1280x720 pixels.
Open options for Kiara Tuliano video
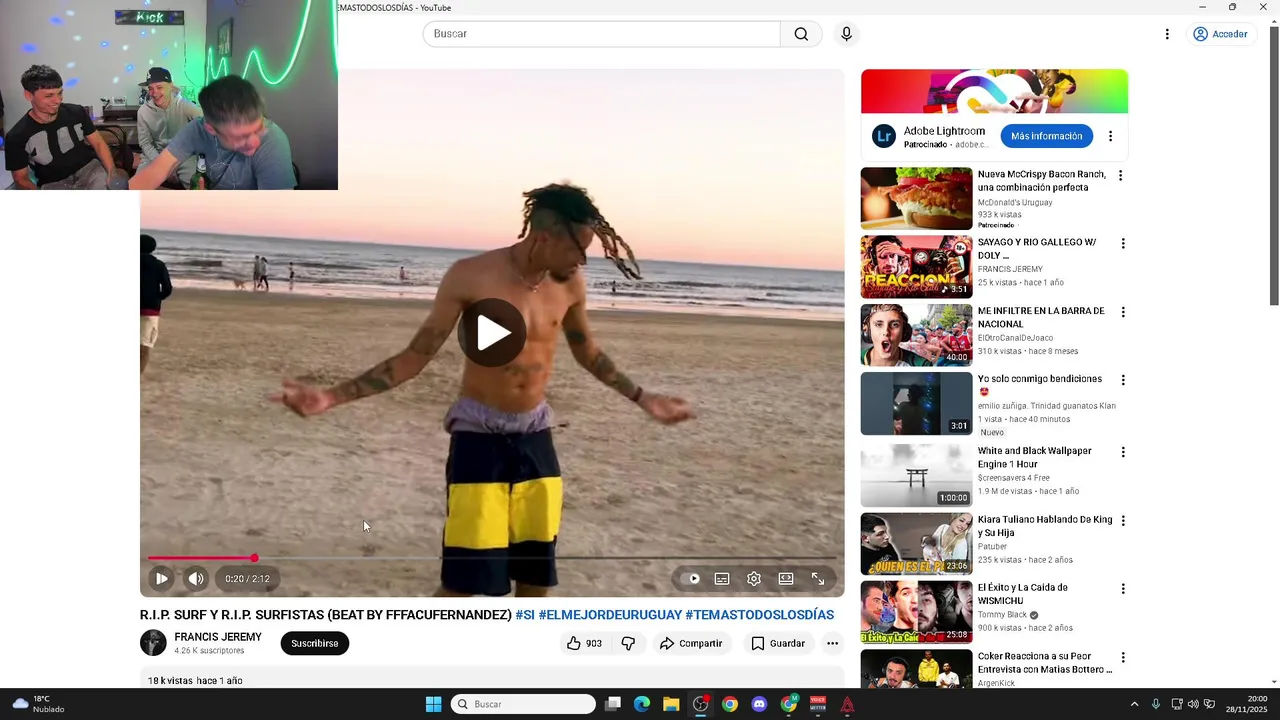tap(1123, 521)
